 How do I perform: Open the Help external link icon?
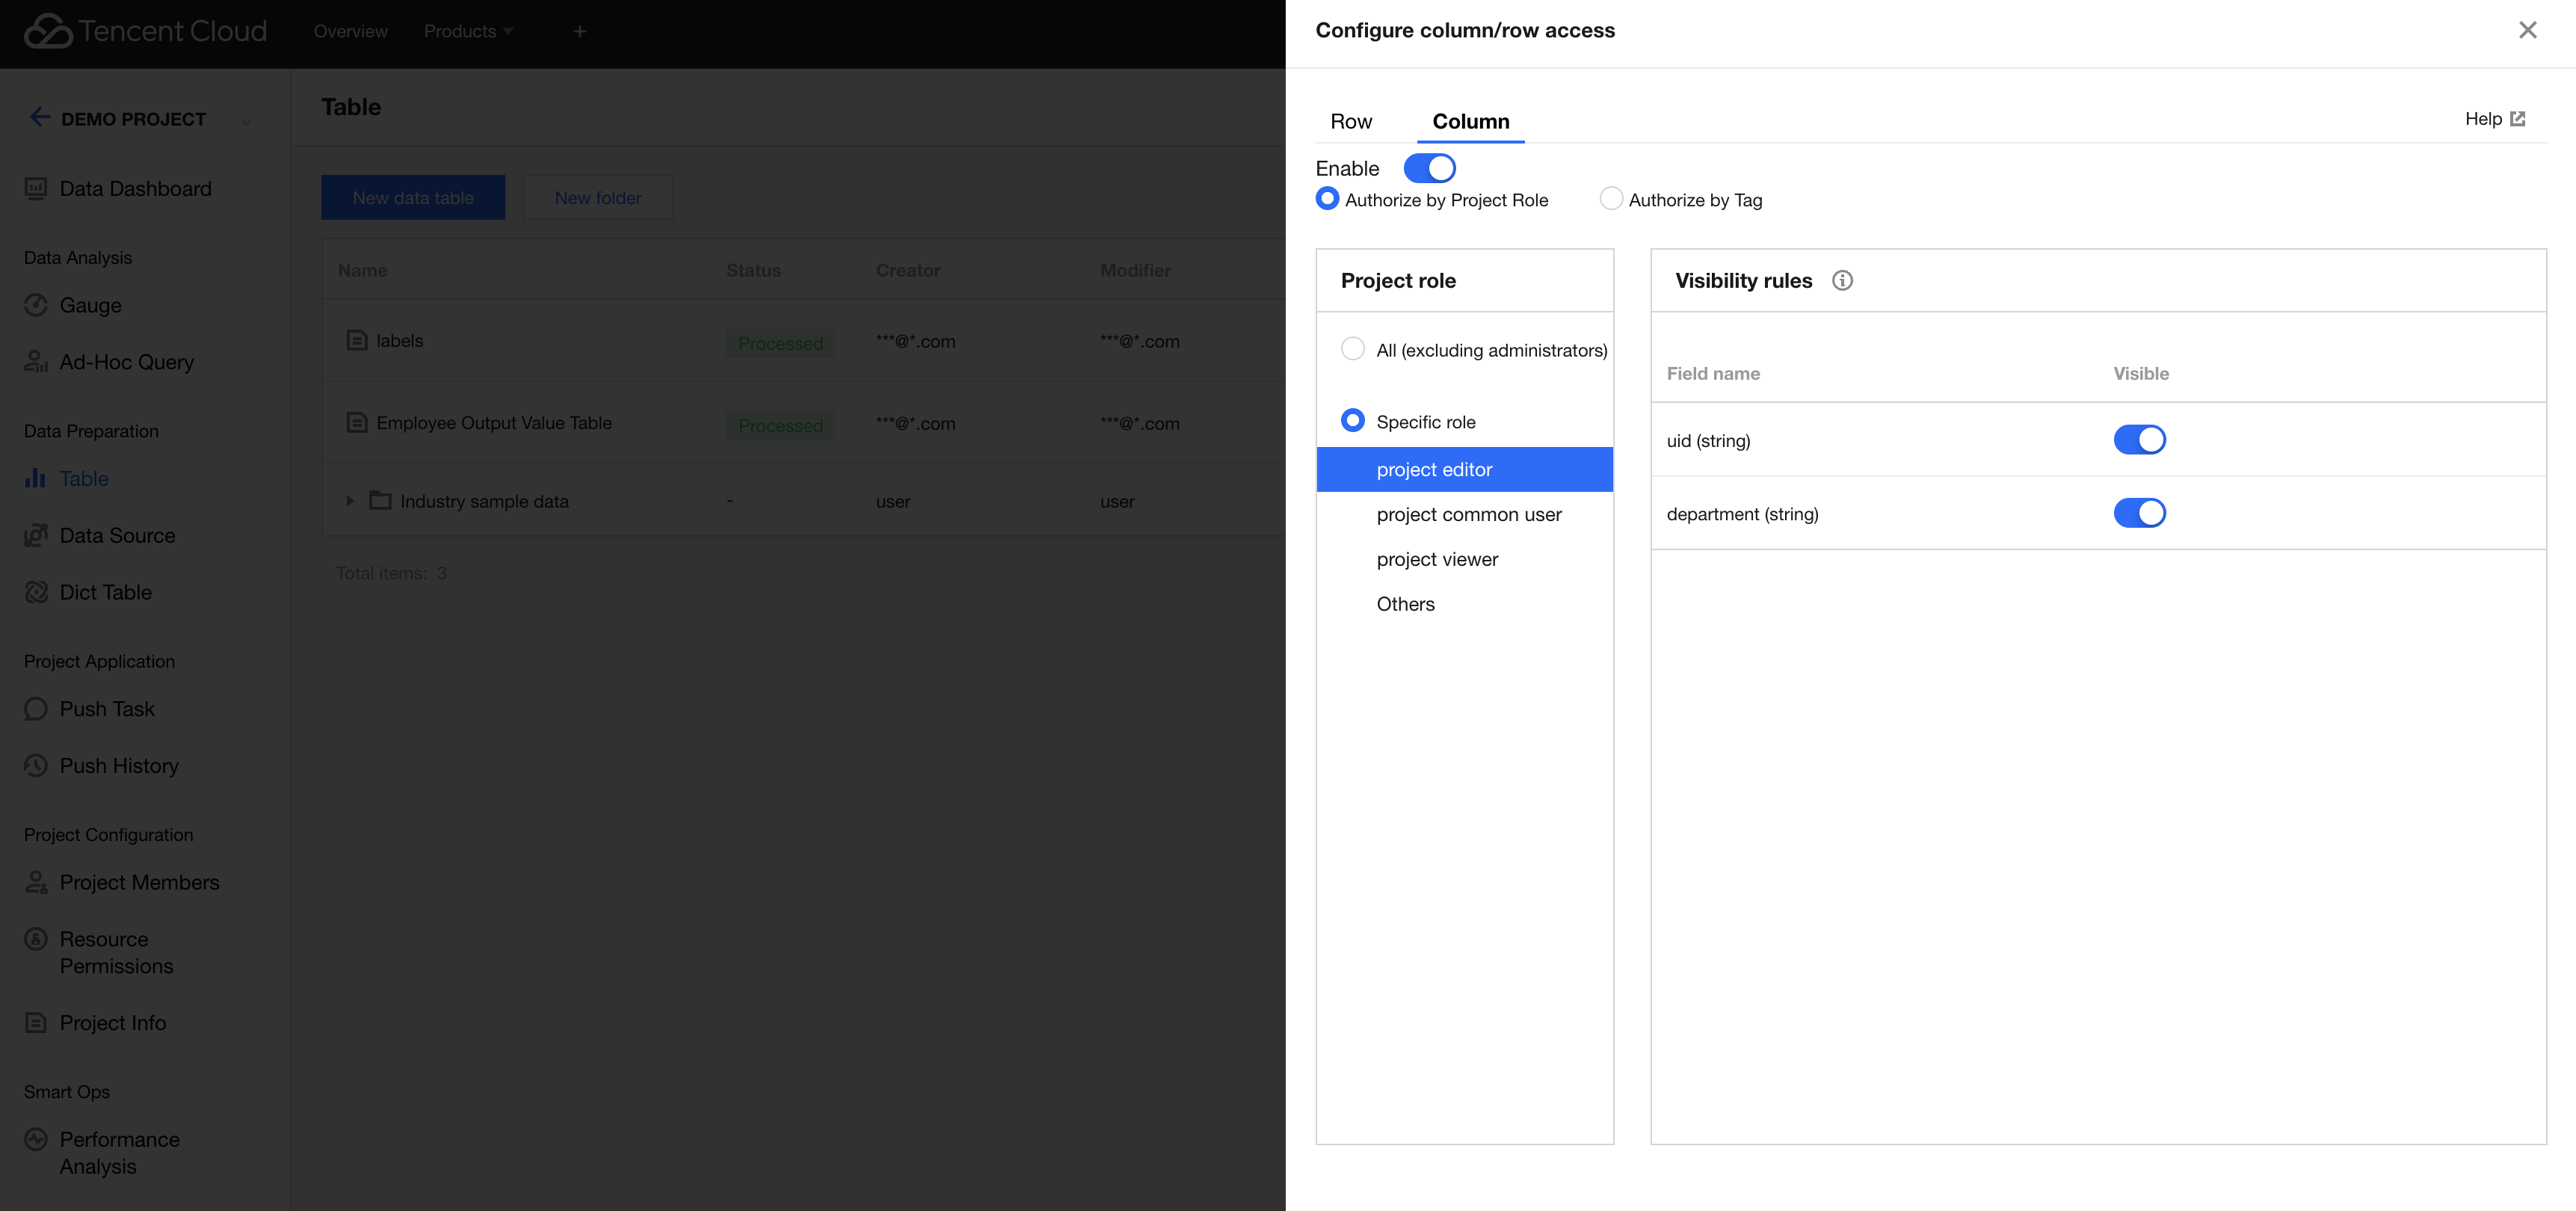click(2518, 119)
